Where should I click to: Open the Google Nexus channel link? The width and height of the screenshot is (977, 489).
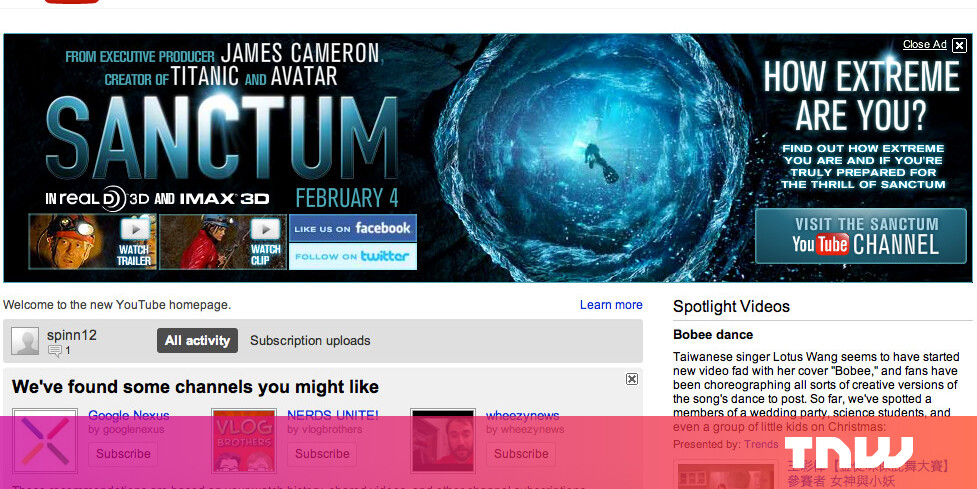tap(129, 415)
